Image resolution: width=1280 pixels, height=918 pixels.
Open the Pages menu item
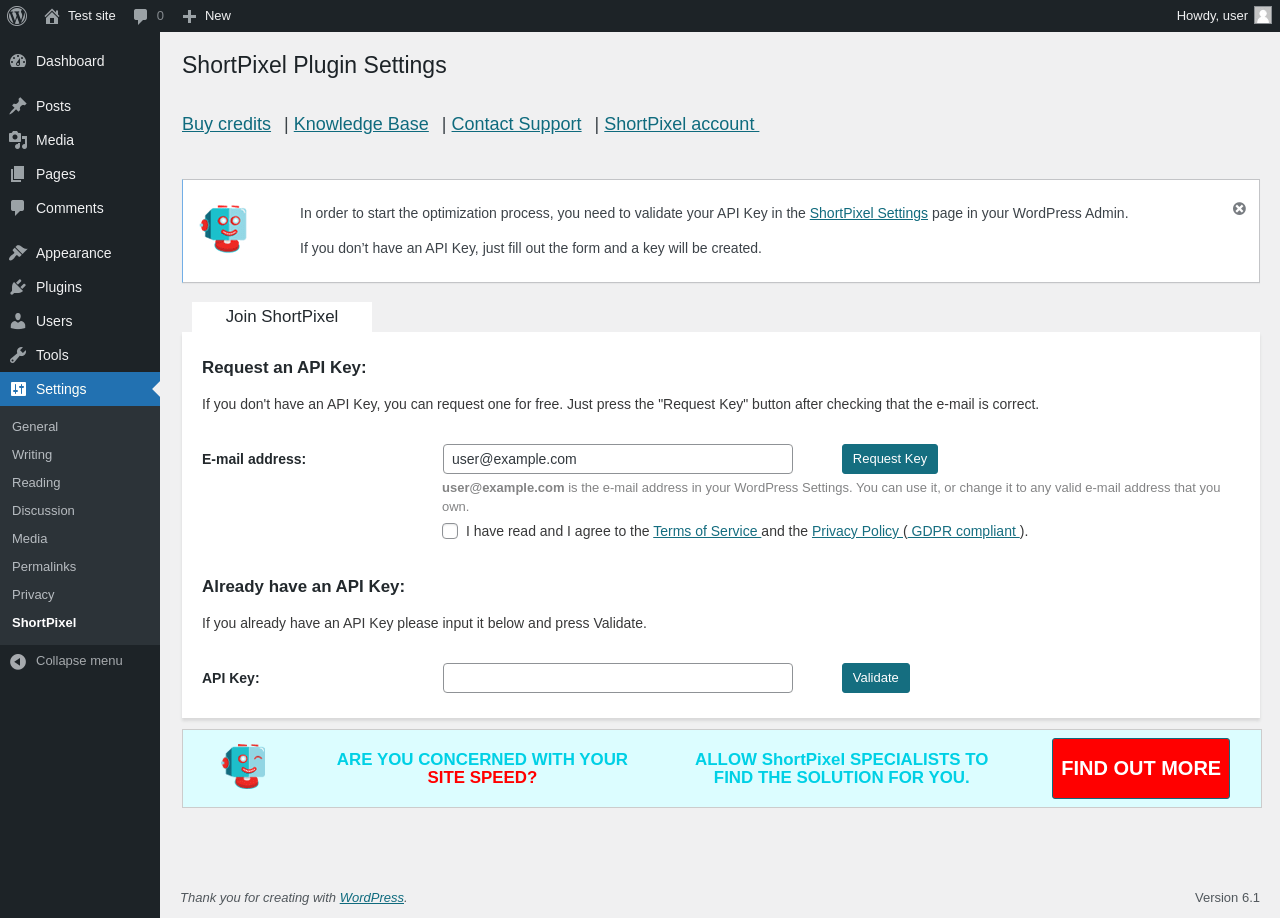(80, 174)
